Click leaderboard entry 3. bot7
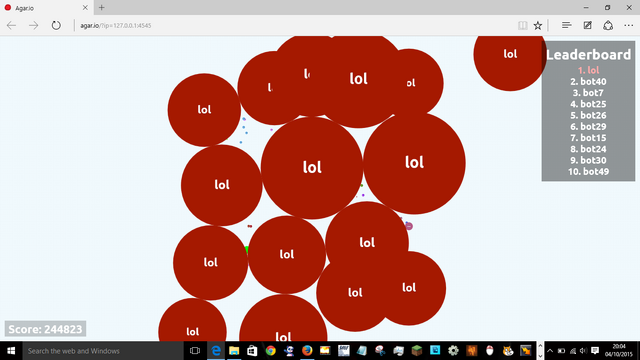This screenshot has height=360, width=640. 589,93
